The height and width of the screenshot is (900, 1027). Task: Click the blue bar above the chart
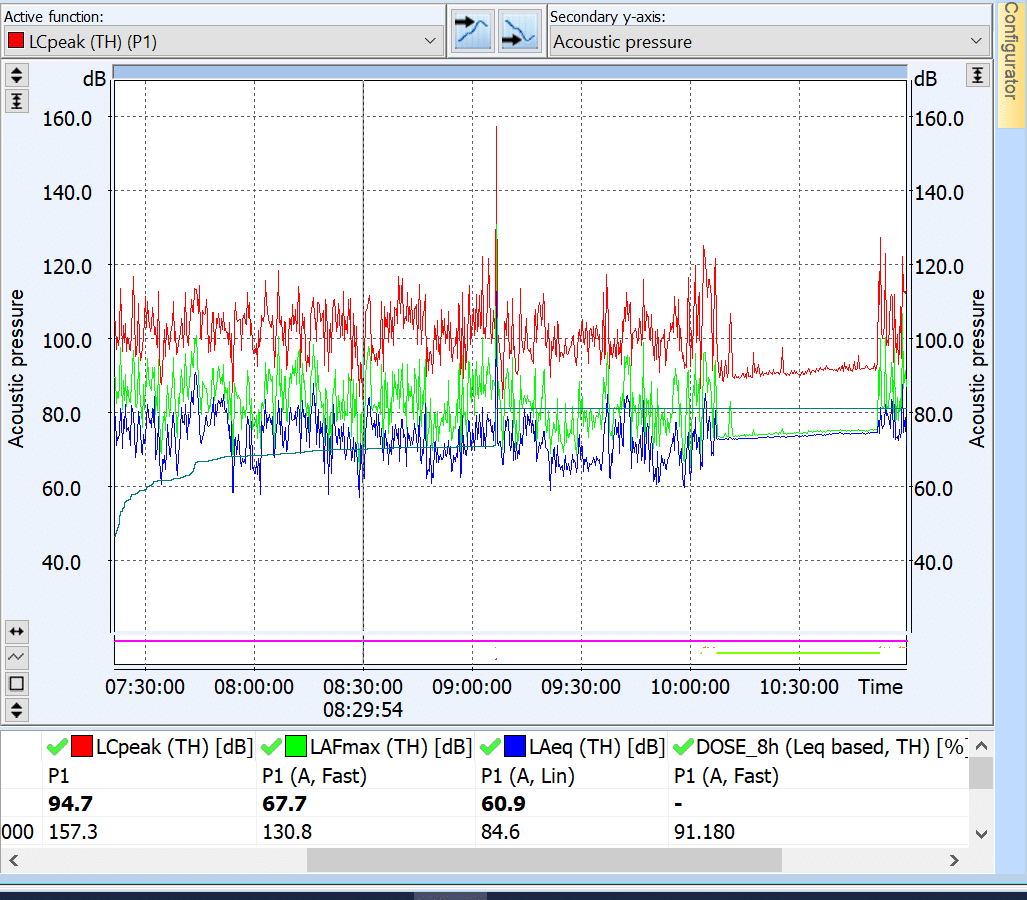pyautogui.click(x=510, y=72)
